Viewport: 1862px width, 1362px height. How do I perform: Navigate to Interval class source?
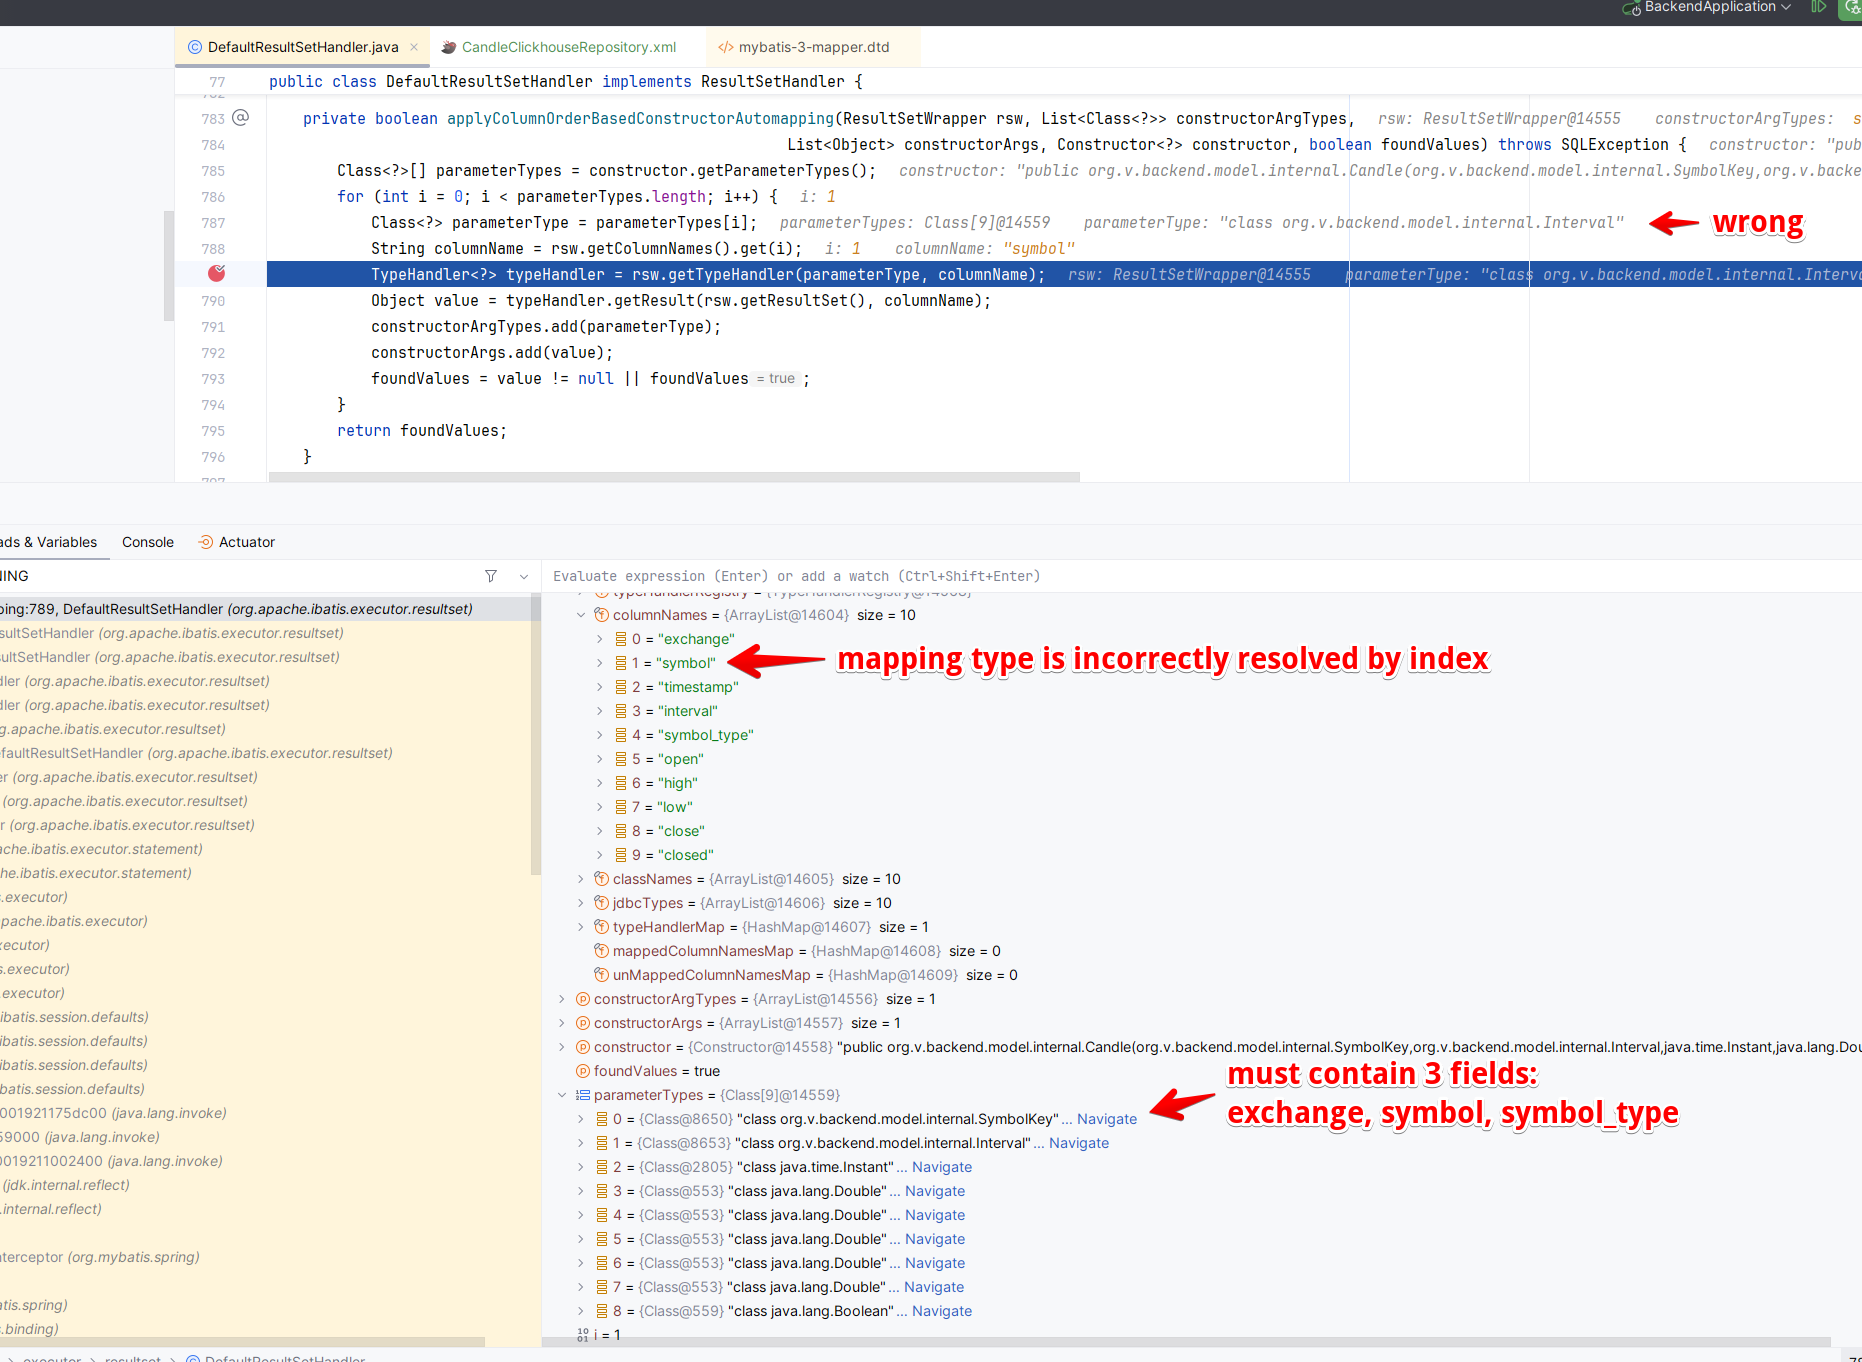click(1079, 1143)
